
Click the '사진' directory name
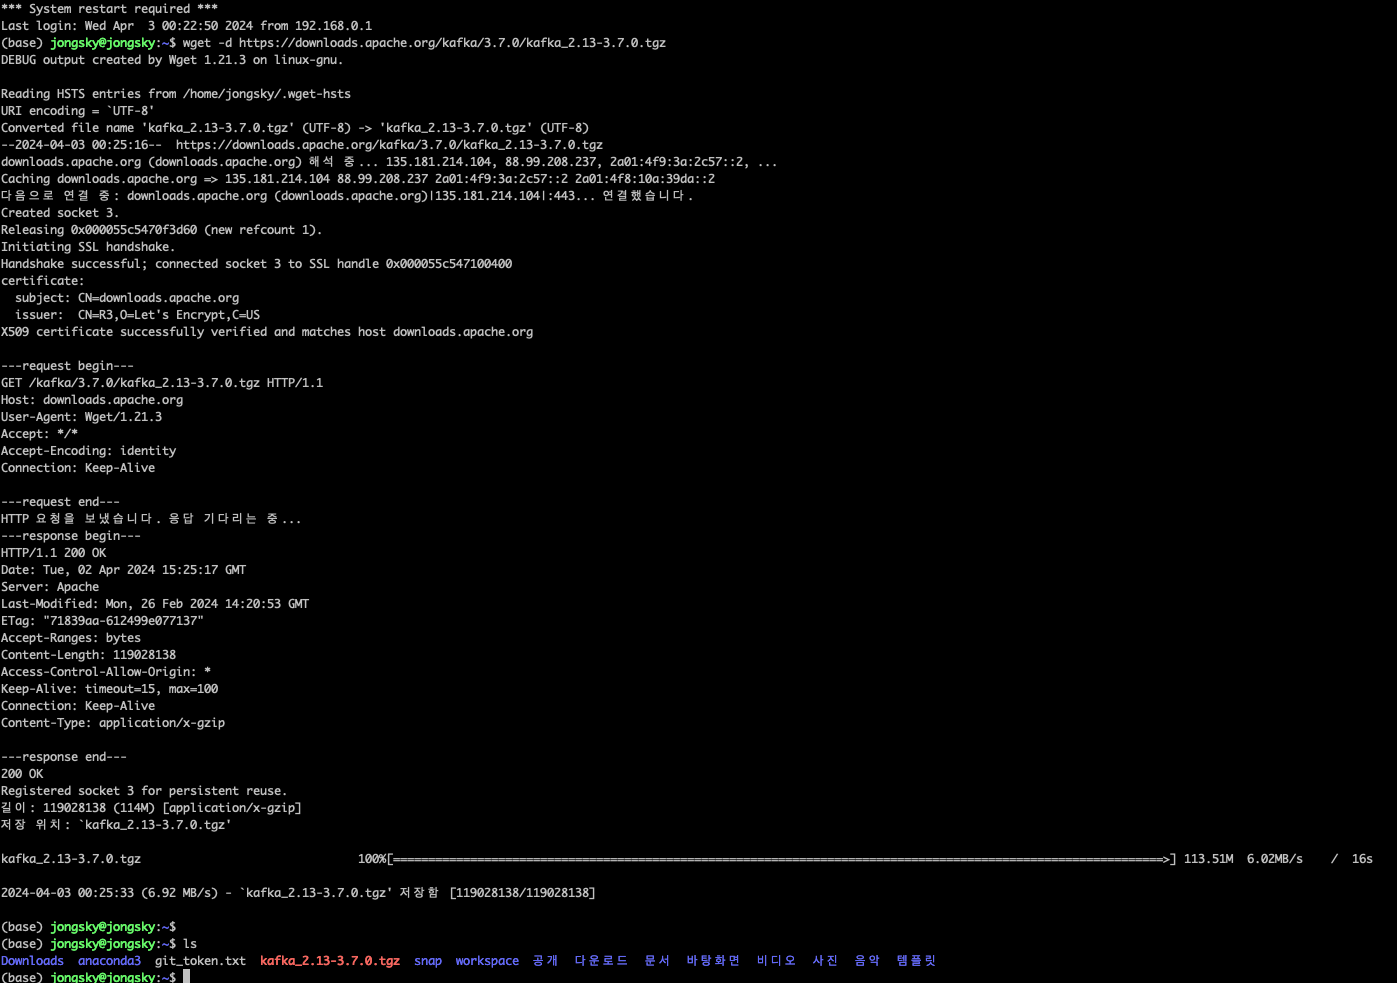coord(825,961)
